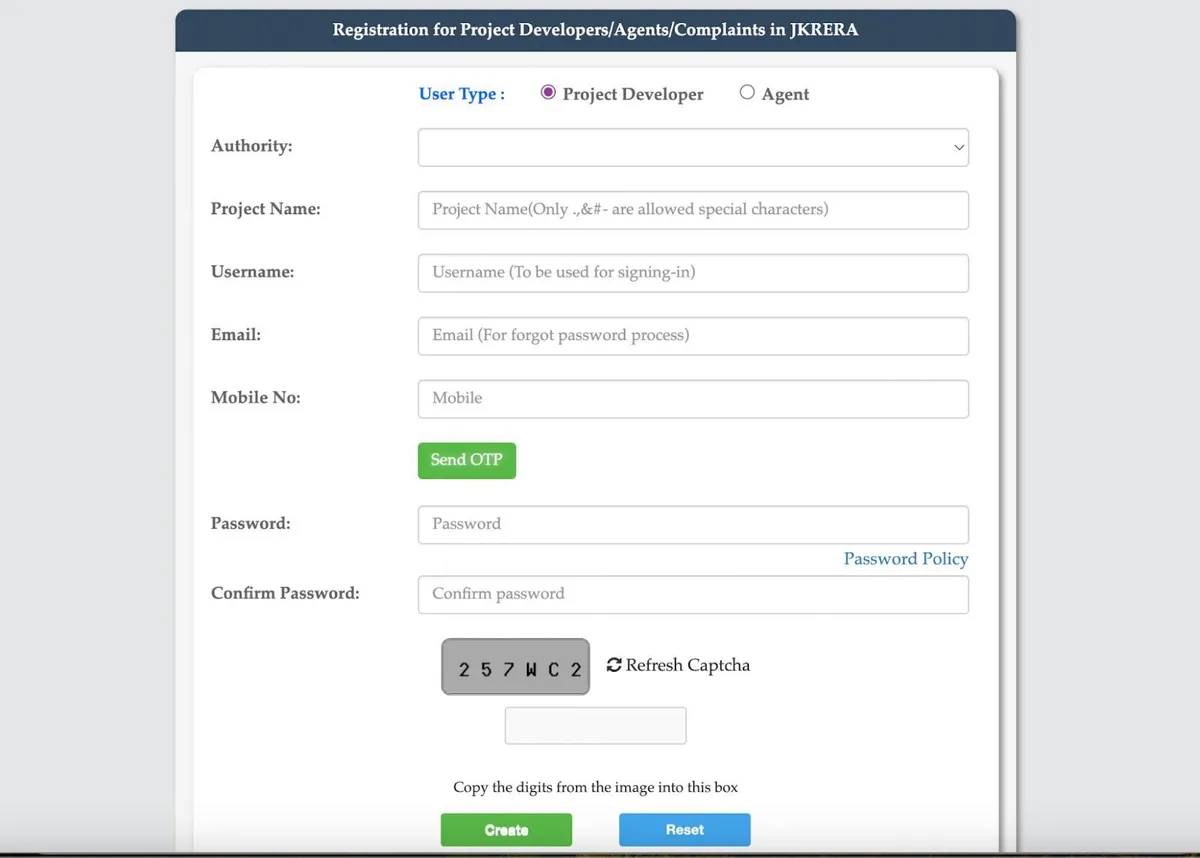Click the captcha image showing 257WC2
The height and width of the screenshot is (858, 1200).
pos(516,667)
